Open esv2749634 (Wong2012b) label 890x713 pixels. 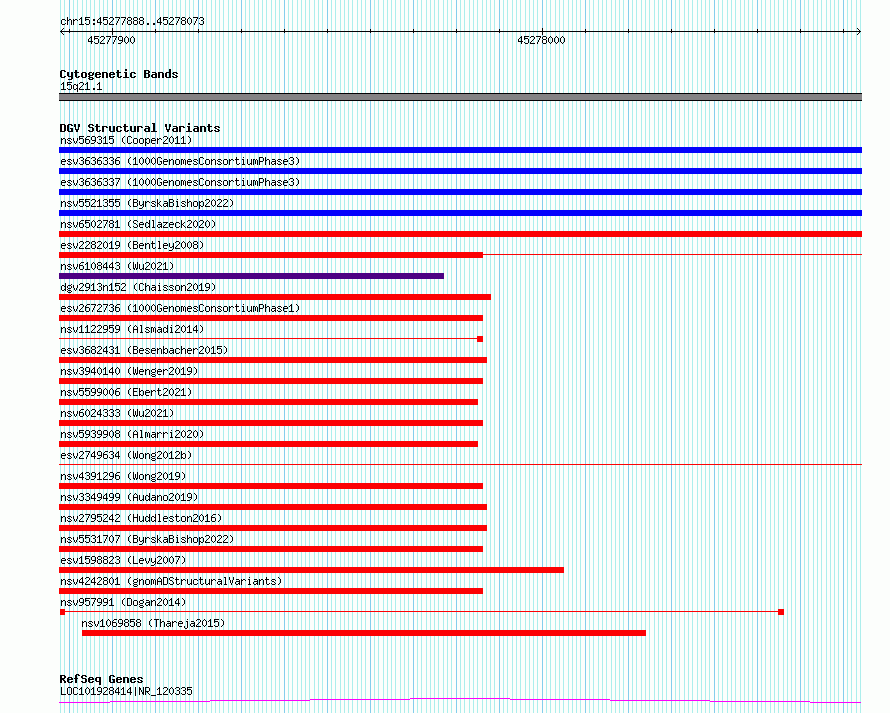(126, 455)
